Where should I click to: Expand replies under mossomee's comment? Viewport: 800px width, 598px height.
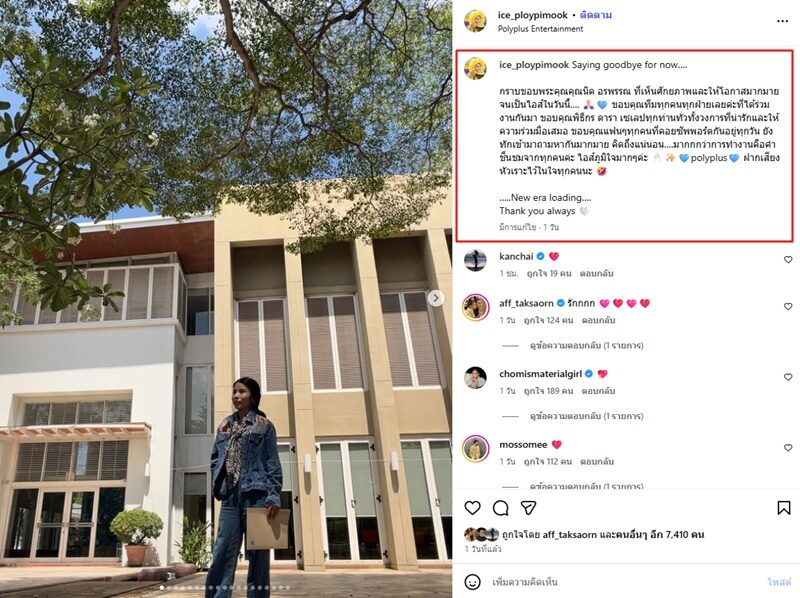(586, 486)
